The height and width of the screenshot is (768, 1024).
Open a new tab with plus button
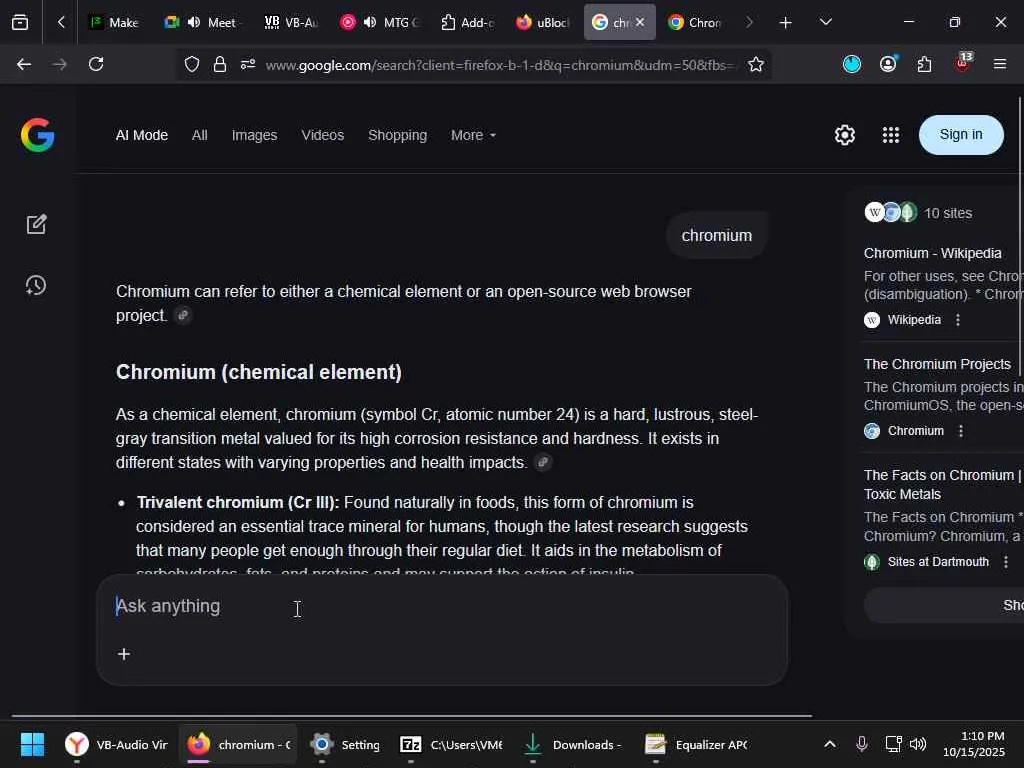coord(786,23)
